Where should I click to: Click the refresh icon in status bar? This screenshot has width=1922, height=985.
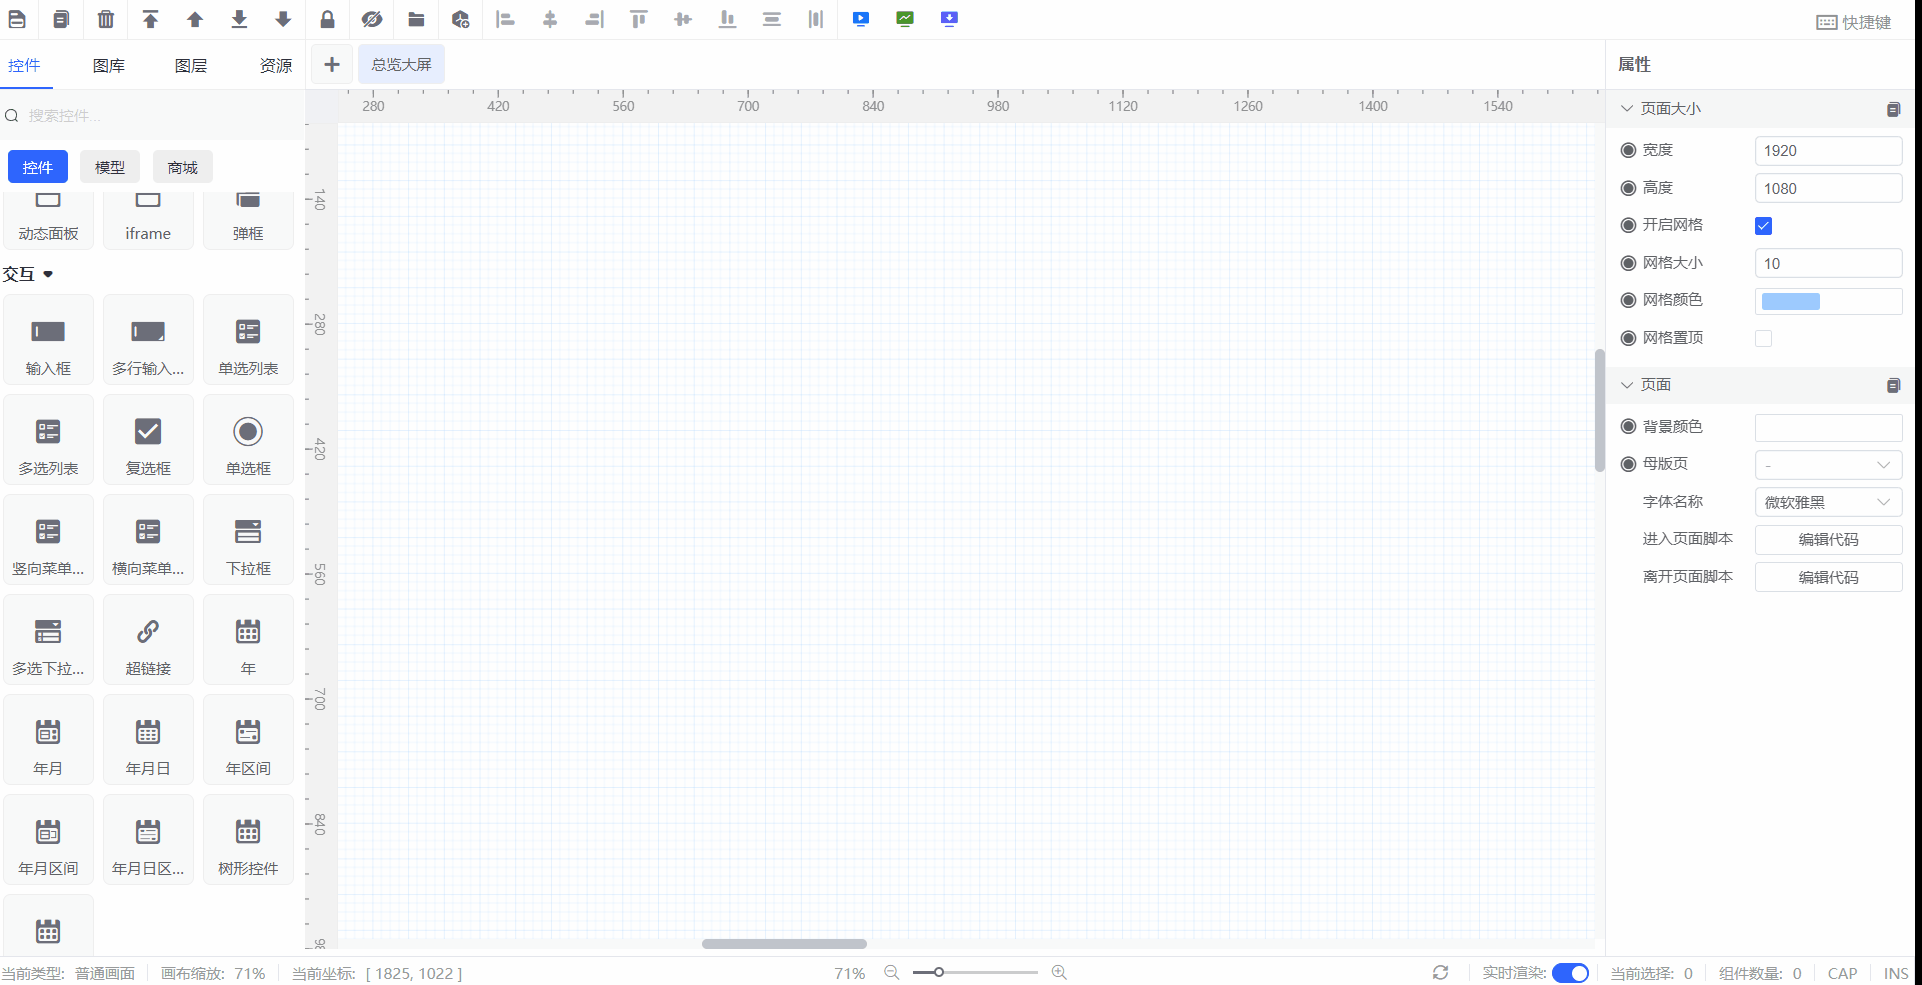pyautogui.click(x=1440, y=973)
